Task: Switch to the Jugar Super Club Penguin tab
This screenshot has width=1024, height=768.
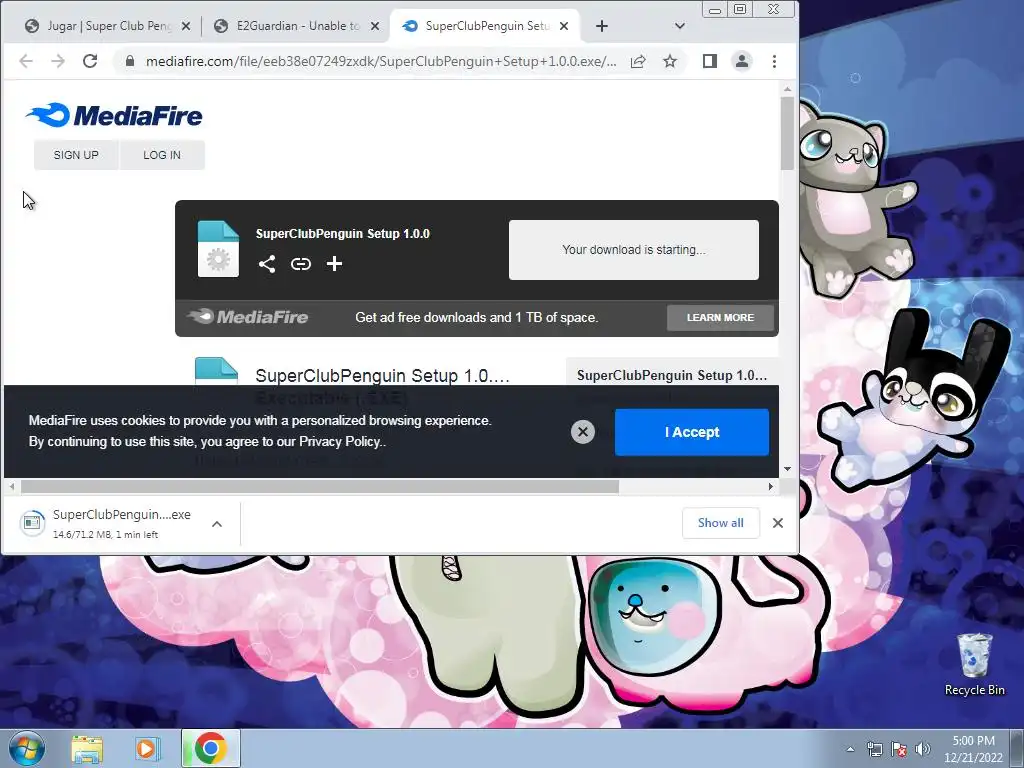Action: [107, 26]
